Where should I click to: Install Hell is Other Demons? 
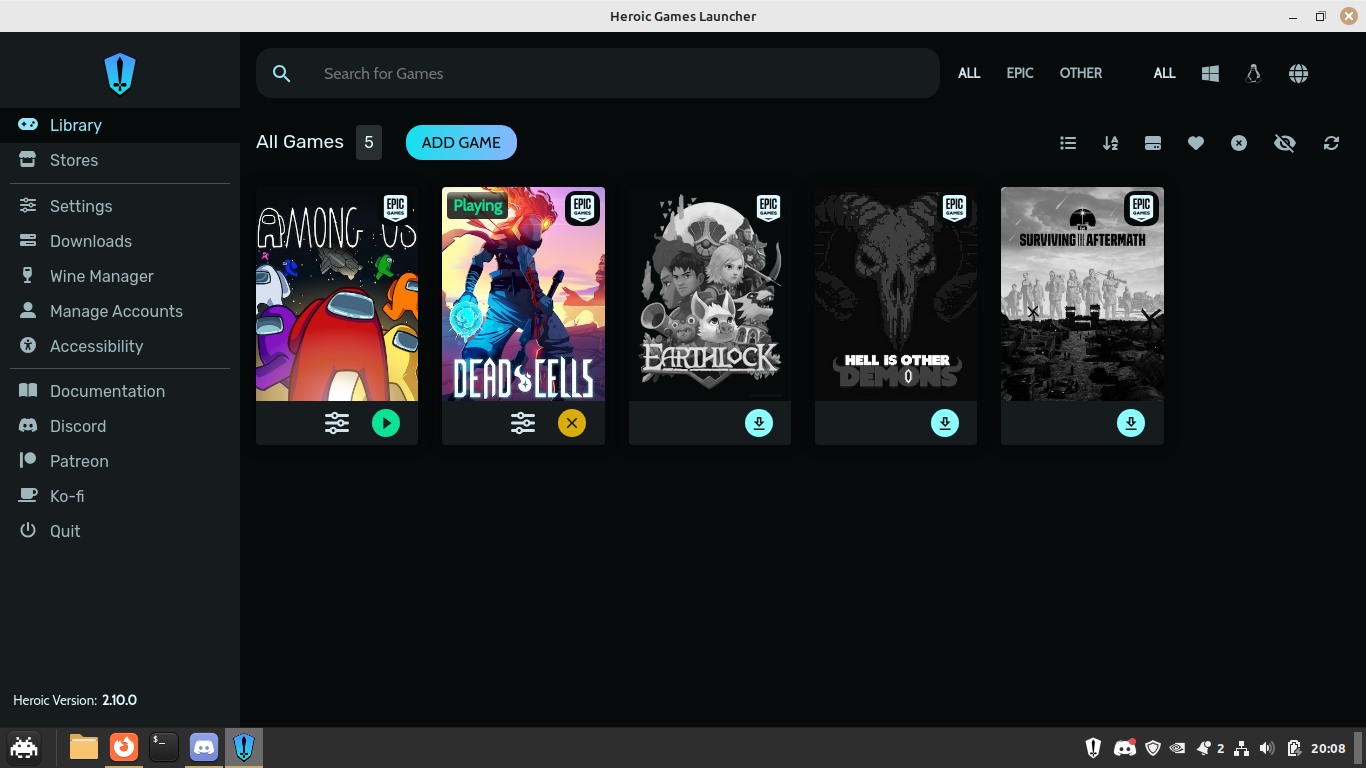click(945, 423)
